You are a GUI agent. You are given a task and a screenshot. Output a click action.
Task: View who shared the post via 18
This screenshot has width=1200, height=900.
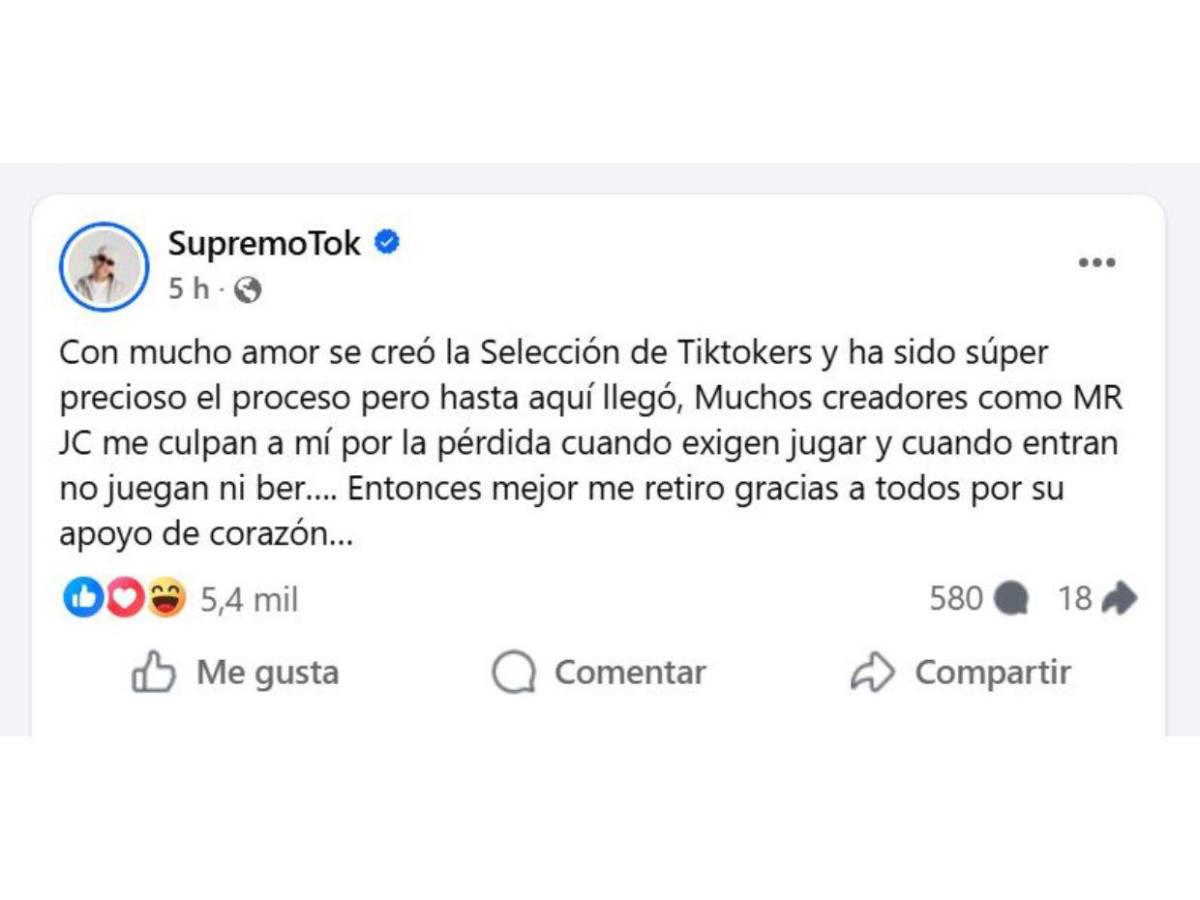coord(1075,597)
